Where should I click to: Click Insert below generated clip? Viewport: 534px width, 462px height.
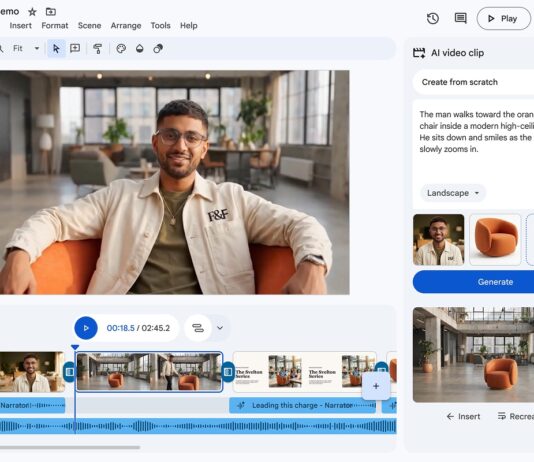tap(463, 416)
